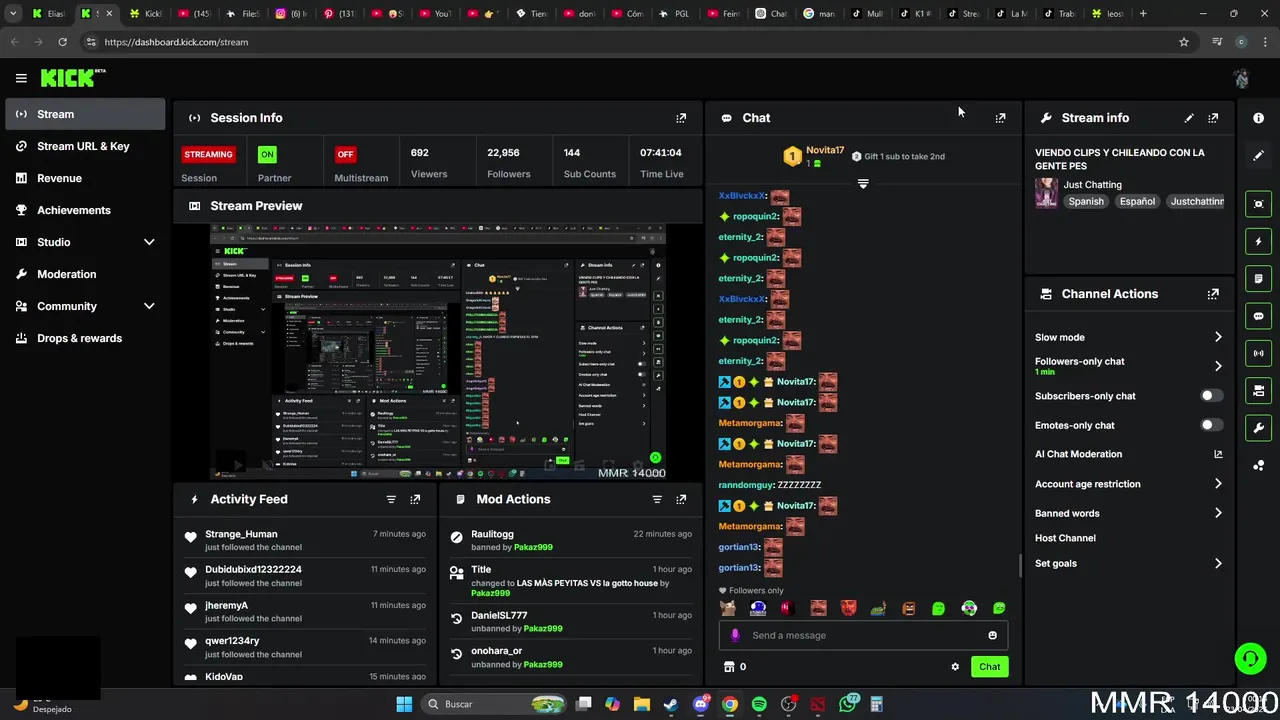1280x720 pixels.
Task: Pop out the Channel Actions panel
Action: point(1213,294)
